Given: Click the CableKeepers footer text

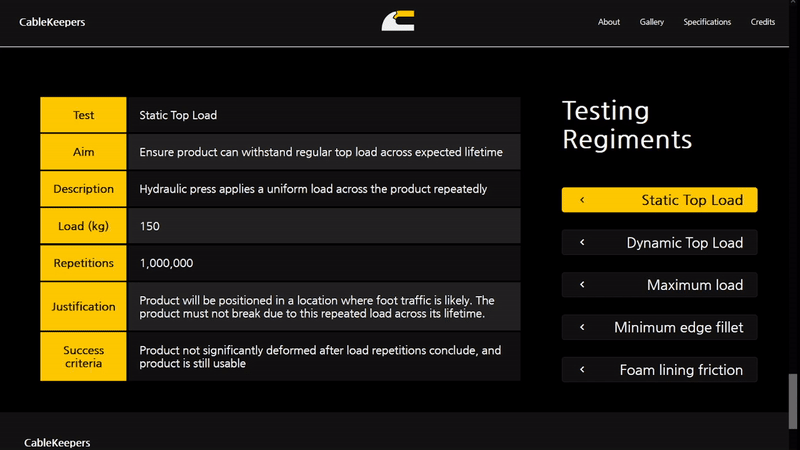Looking at the screenshot, I should (x=57, y=441).
